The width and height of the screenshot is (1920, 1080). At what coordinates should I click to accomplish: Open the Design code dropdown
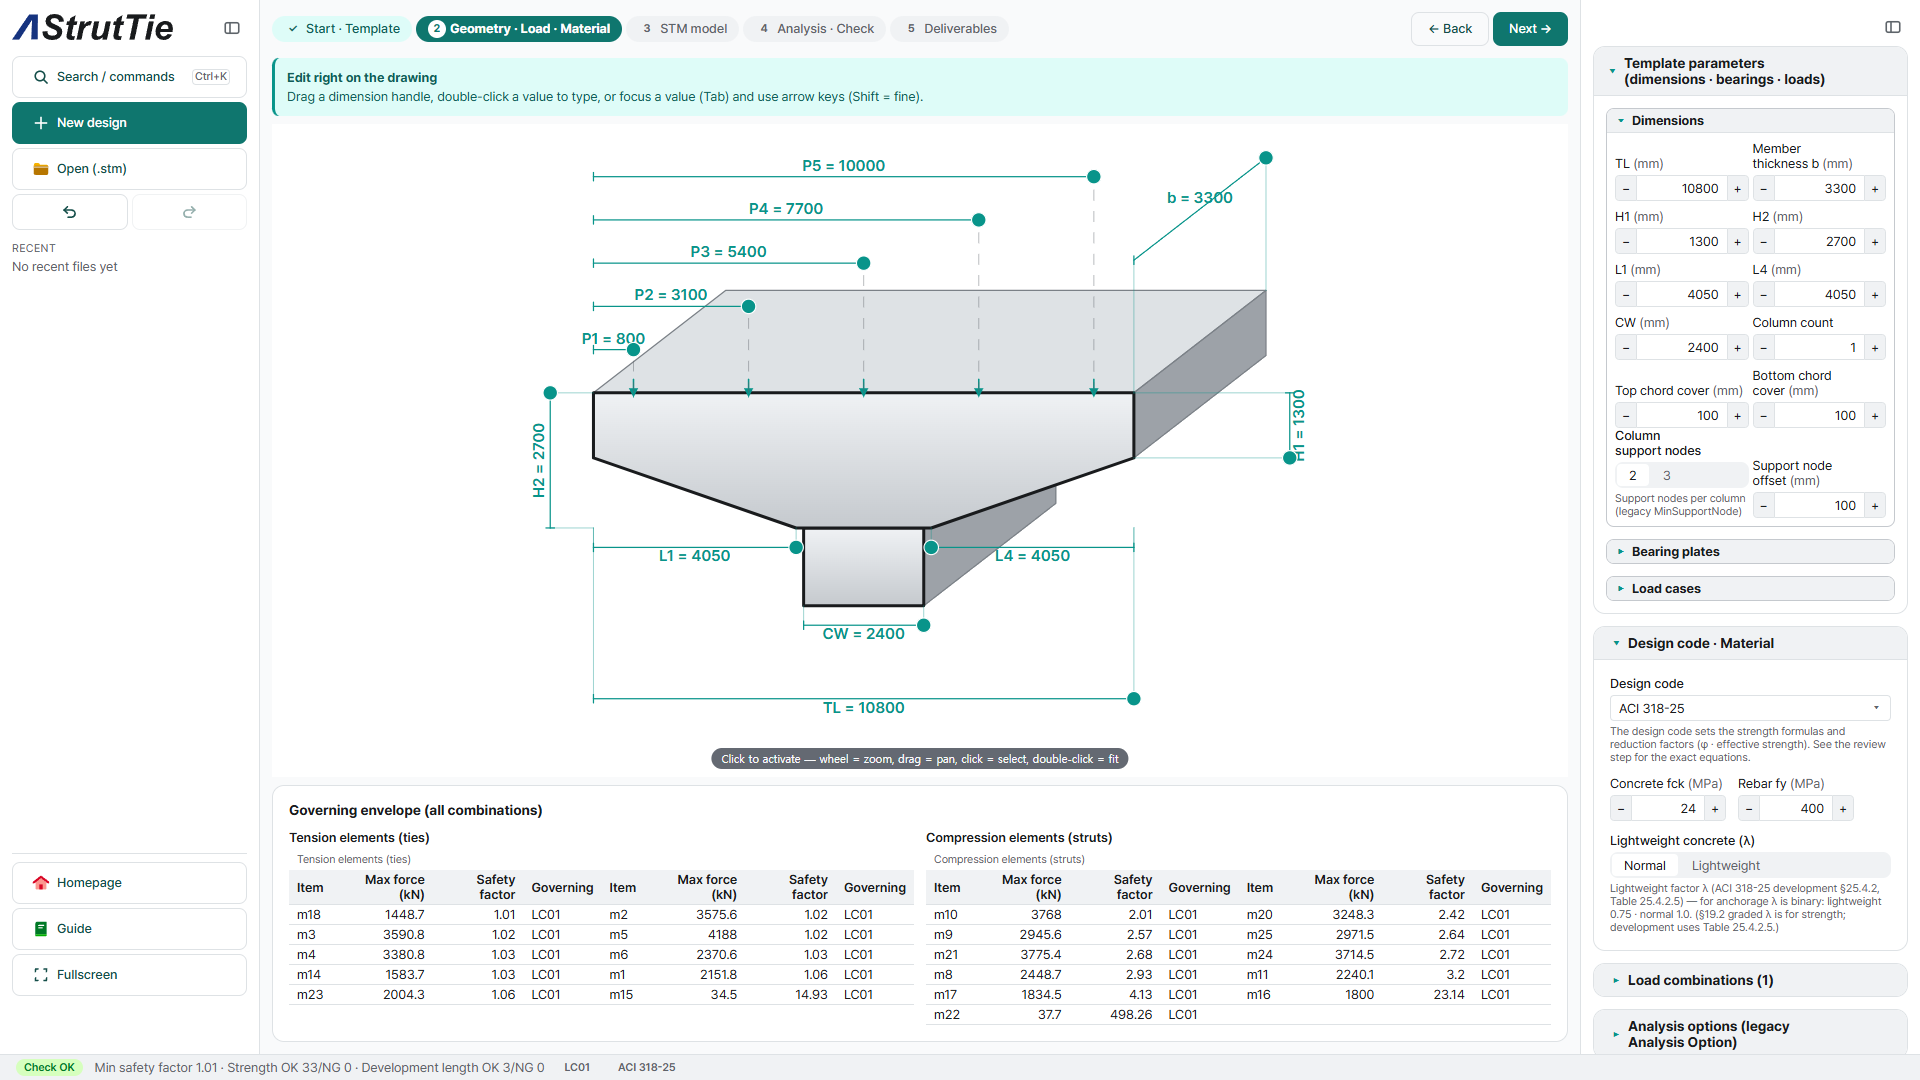point(1750,708)
